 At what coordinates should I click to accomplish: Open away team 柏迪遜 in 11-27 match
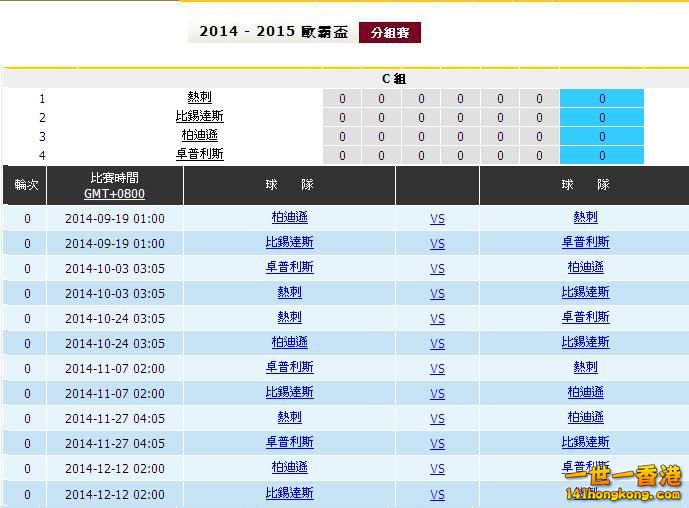tap(585, 417)
